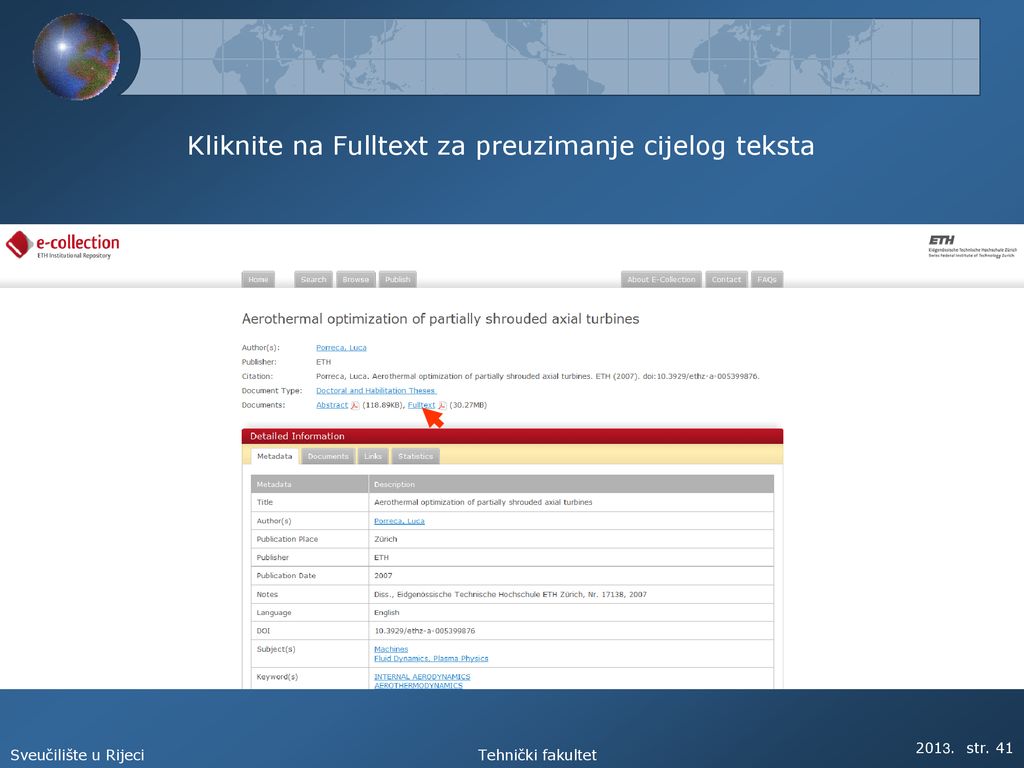Switch to the Links tab

coord(373,456)
